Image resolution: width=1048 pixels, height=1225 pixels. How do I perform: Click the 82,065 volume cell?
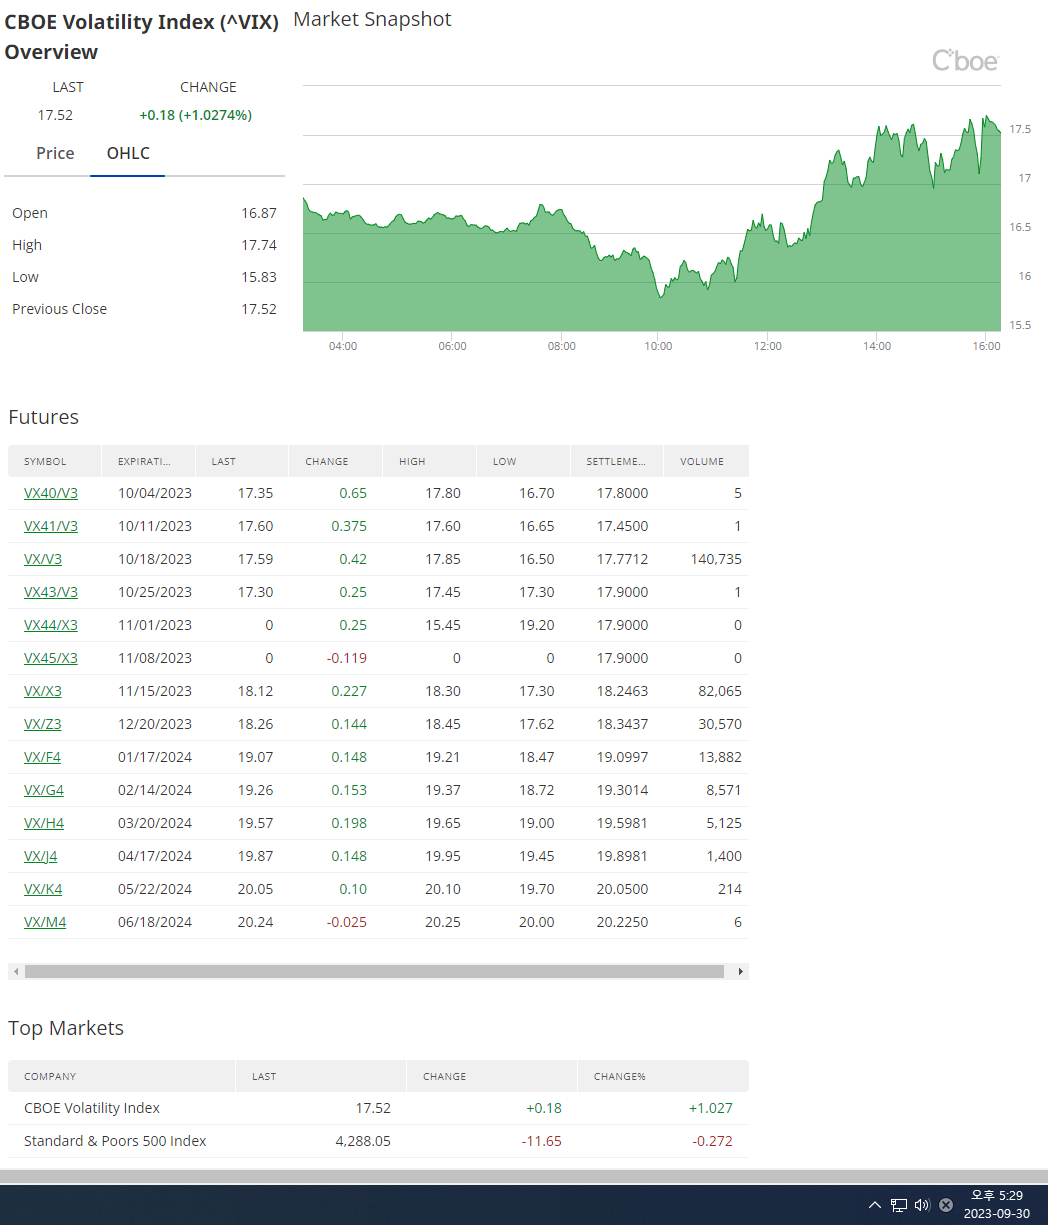click(721, 691)
